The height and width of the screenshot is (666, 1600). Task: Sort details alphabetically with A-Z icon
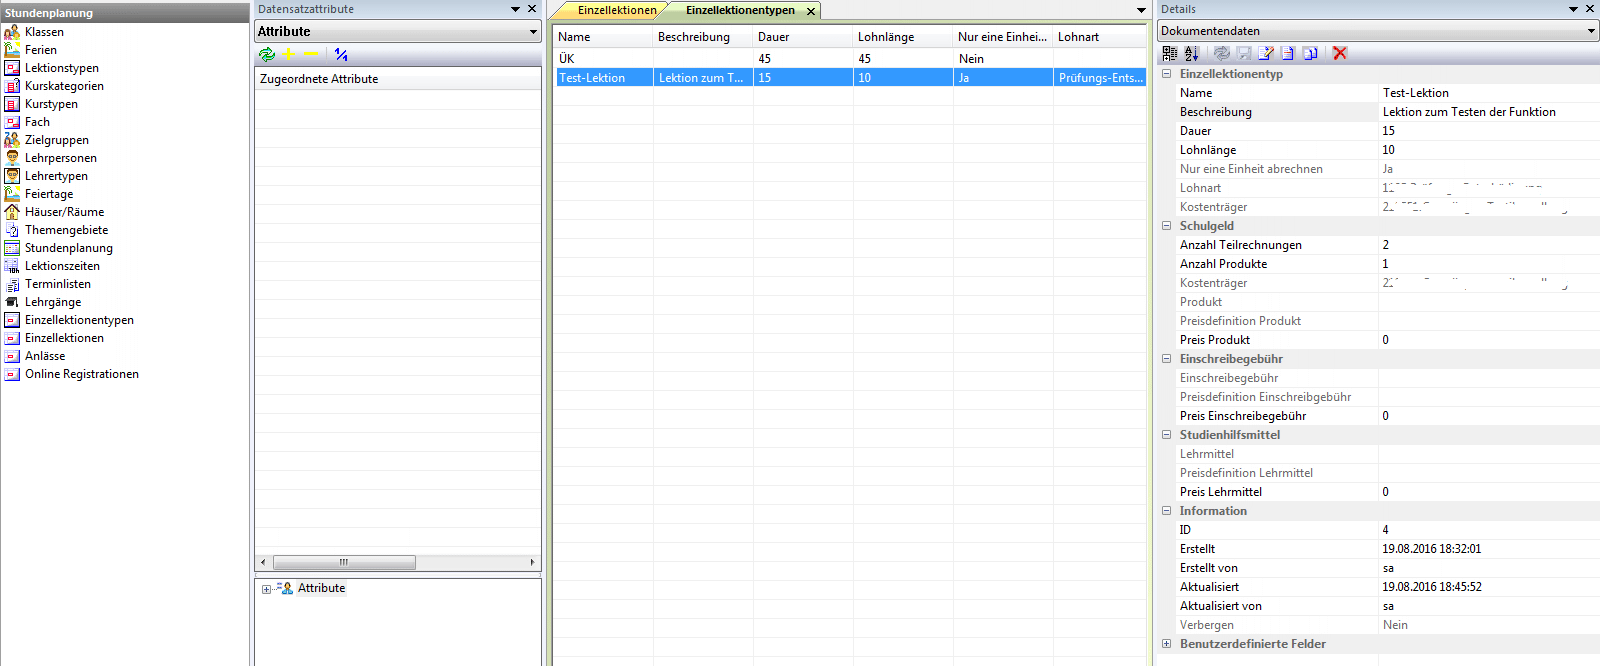pos(1192,53)
